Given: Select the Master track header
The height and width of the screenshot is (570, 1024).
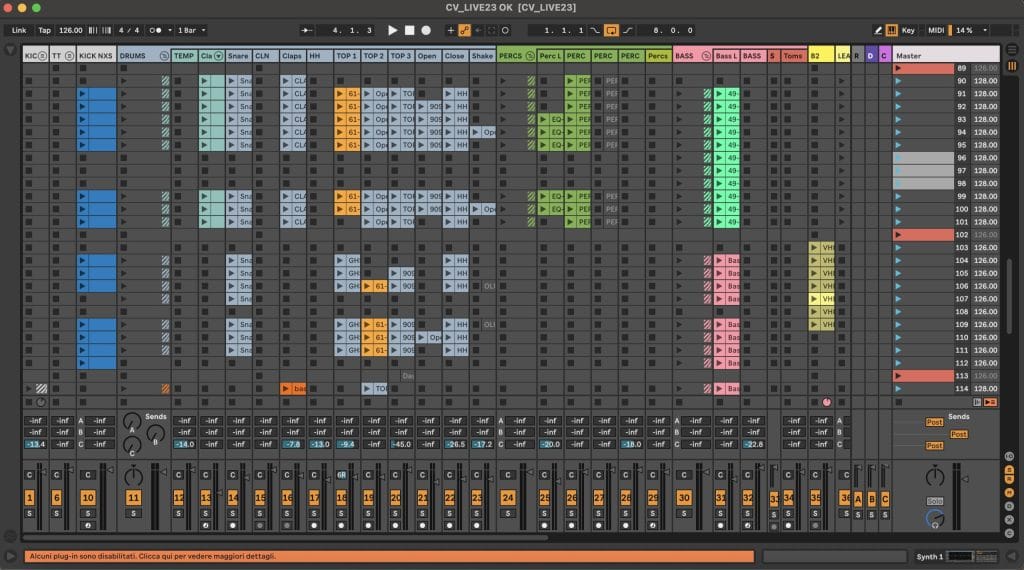Looking at the screenshot, I should tap(946, 56).
